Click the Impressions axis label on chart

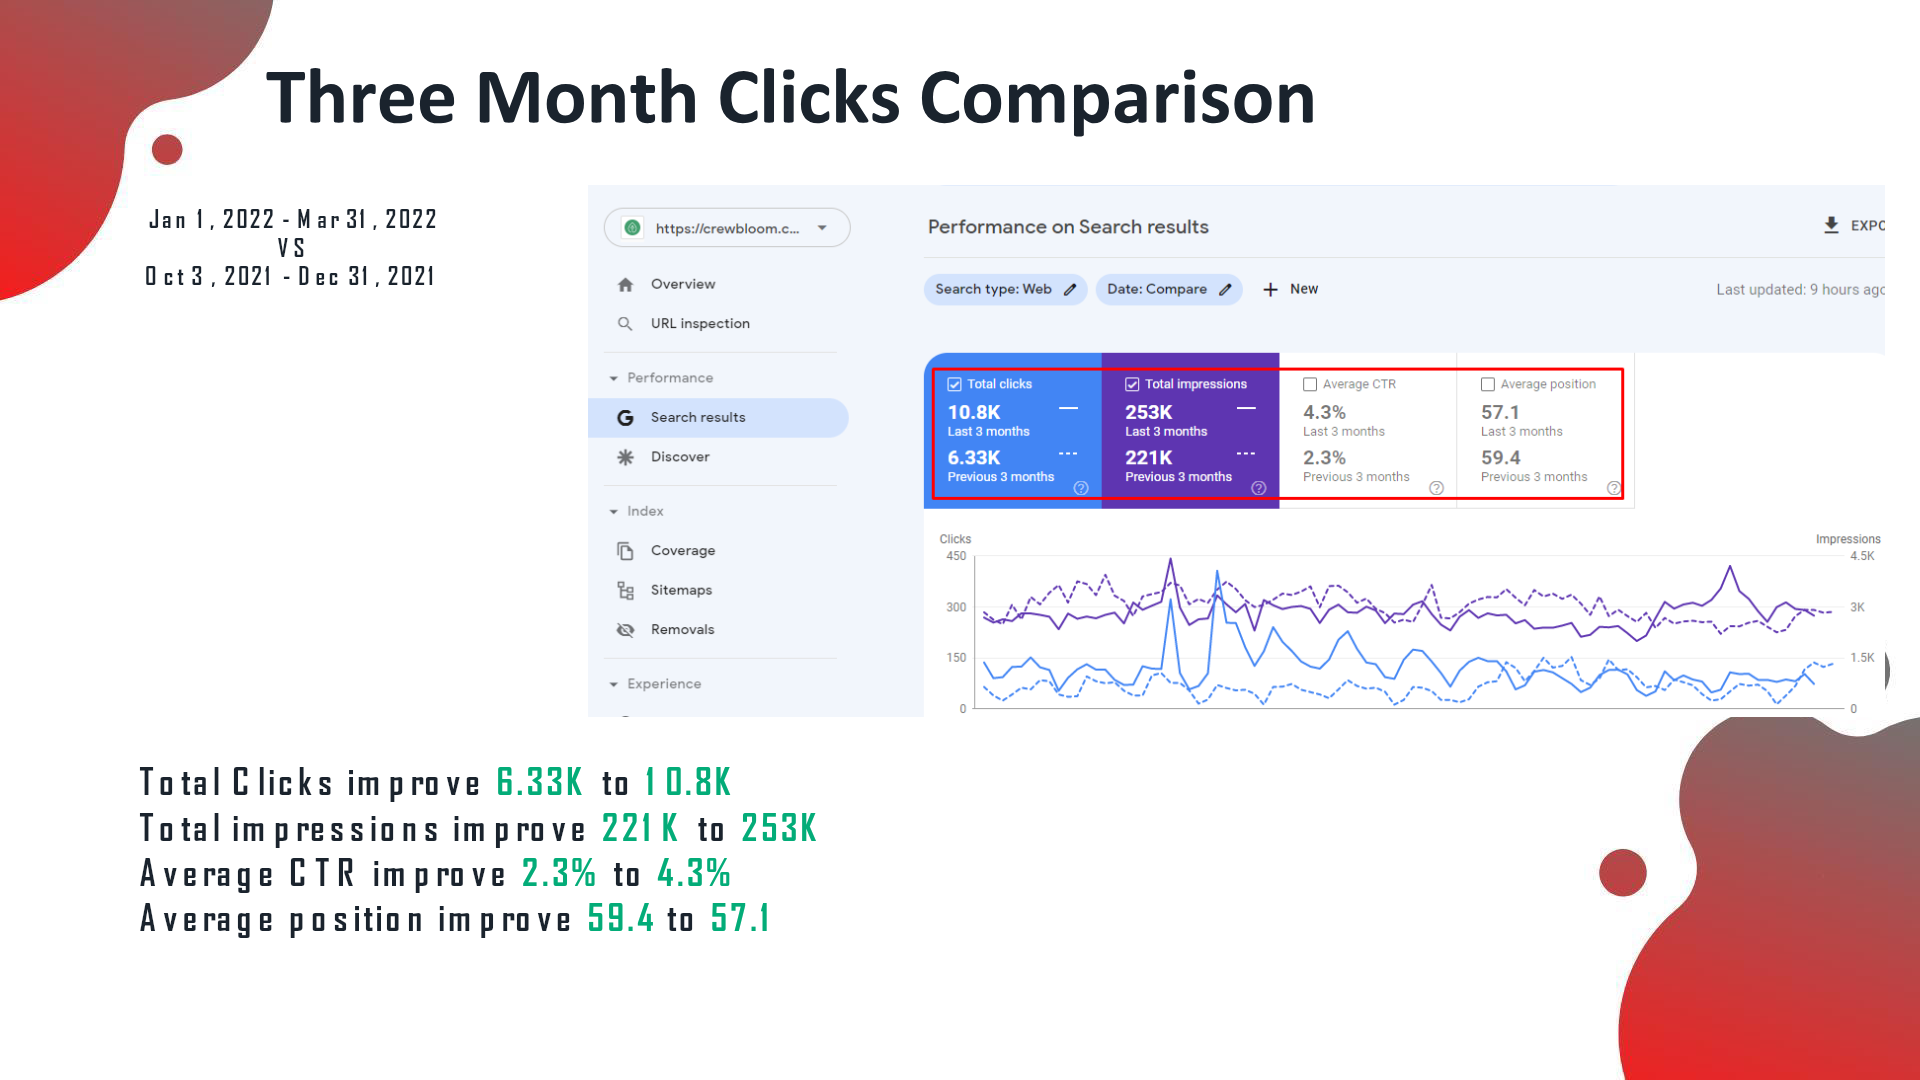pos(1848,539)
